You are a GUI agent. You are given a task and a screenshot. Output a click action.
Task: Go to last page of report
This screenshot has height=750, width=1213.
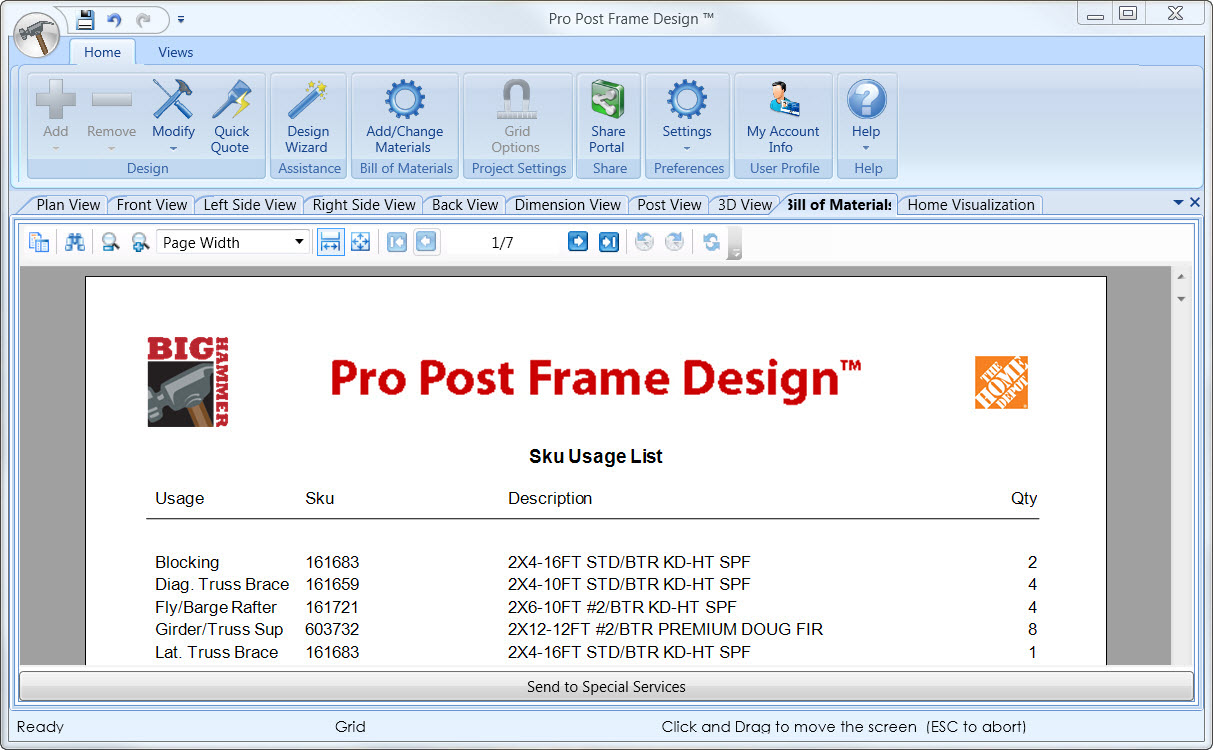tap(609, 242)
